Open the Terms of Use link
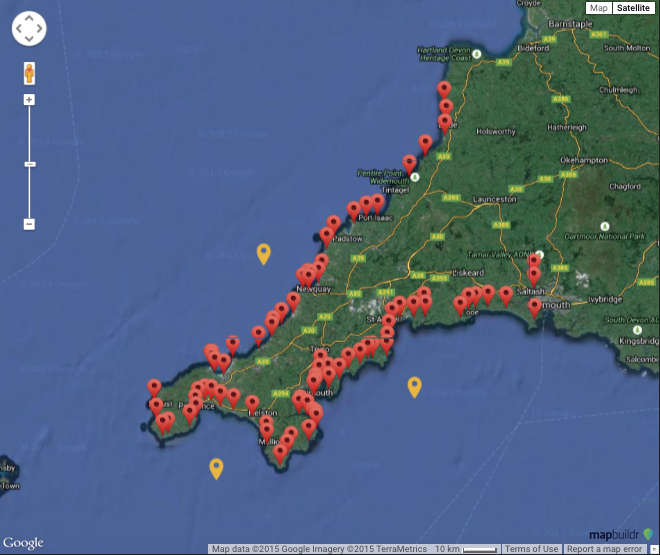 (531, 549)
